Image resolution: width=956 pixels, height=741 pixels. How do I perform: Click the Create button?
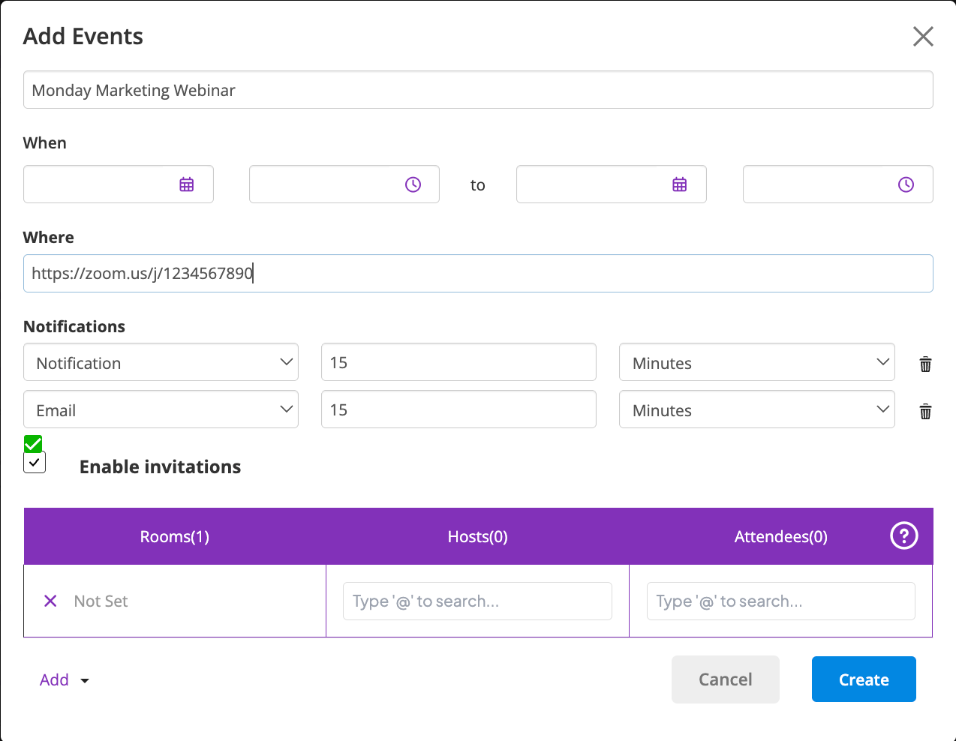(x=863, y=679)
